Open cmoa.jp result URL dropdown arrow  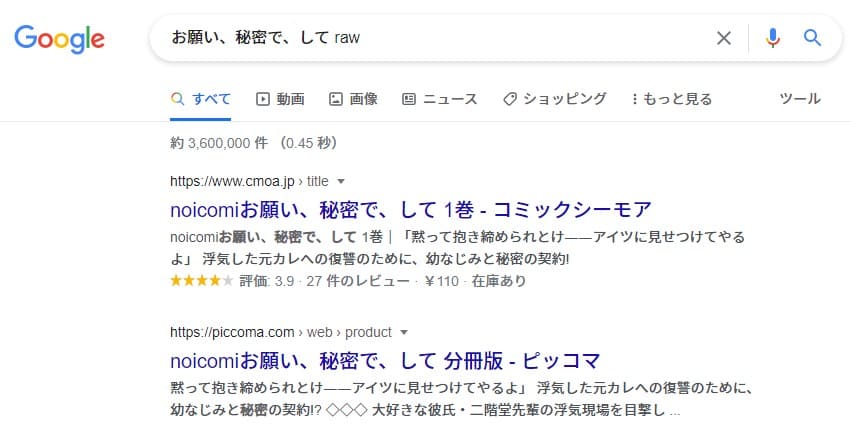pyautogui.click(x=341, y=181)
